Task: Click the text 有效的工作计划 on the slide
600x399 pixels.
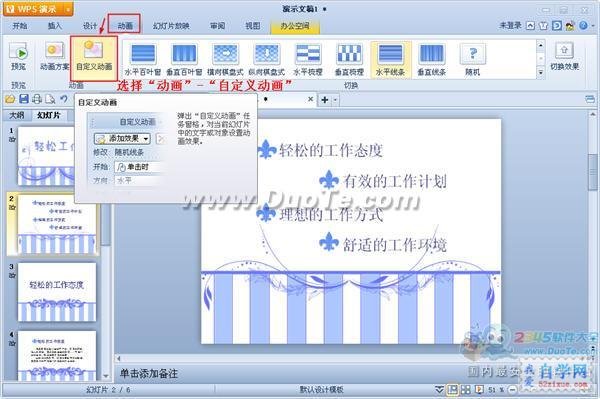Action: [x=395, y=181]
